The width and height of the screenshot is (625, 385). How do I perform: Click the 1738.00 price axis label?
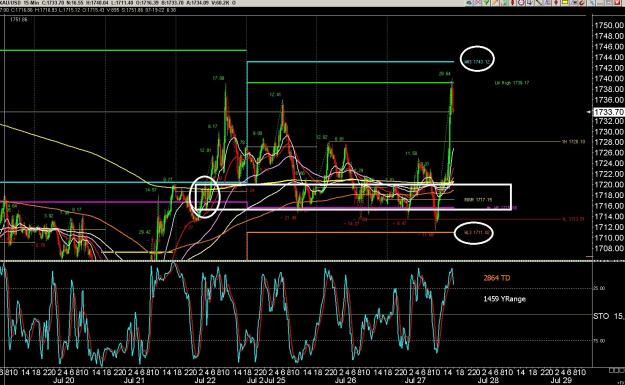(609, 89)
